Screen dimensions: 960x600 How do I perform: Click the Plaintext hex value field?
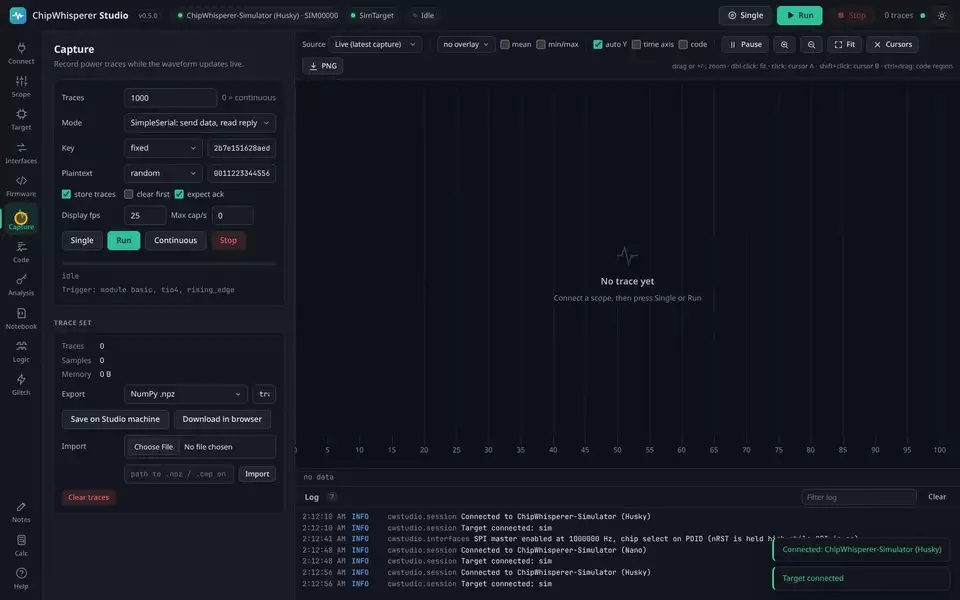pos(241,173)
